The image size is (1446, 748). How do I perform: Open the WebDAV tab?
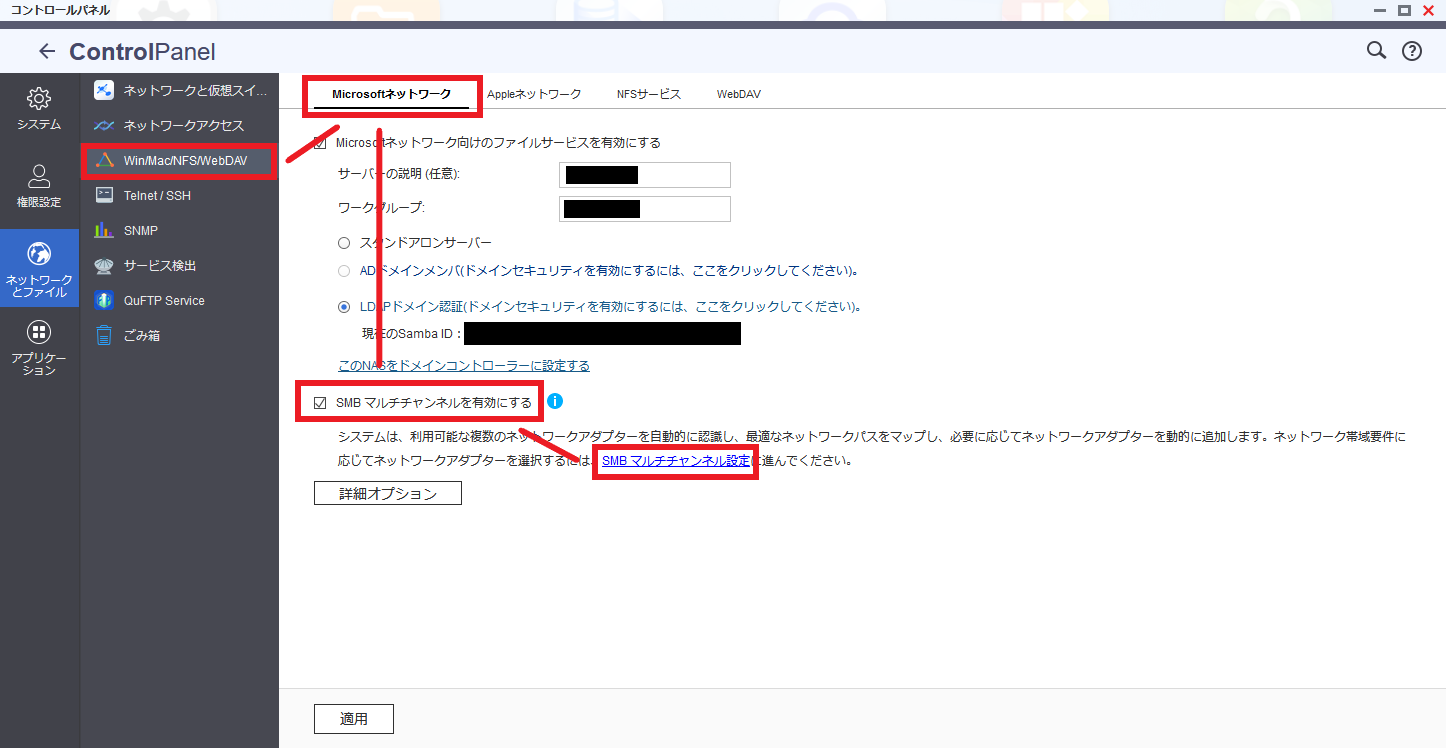pos(738,94)
